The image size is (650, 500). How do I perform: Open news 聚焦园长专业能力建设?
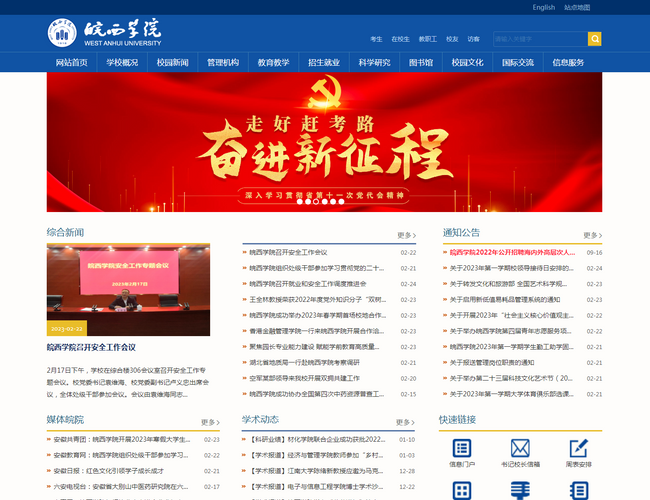click(x=314, y=347)
